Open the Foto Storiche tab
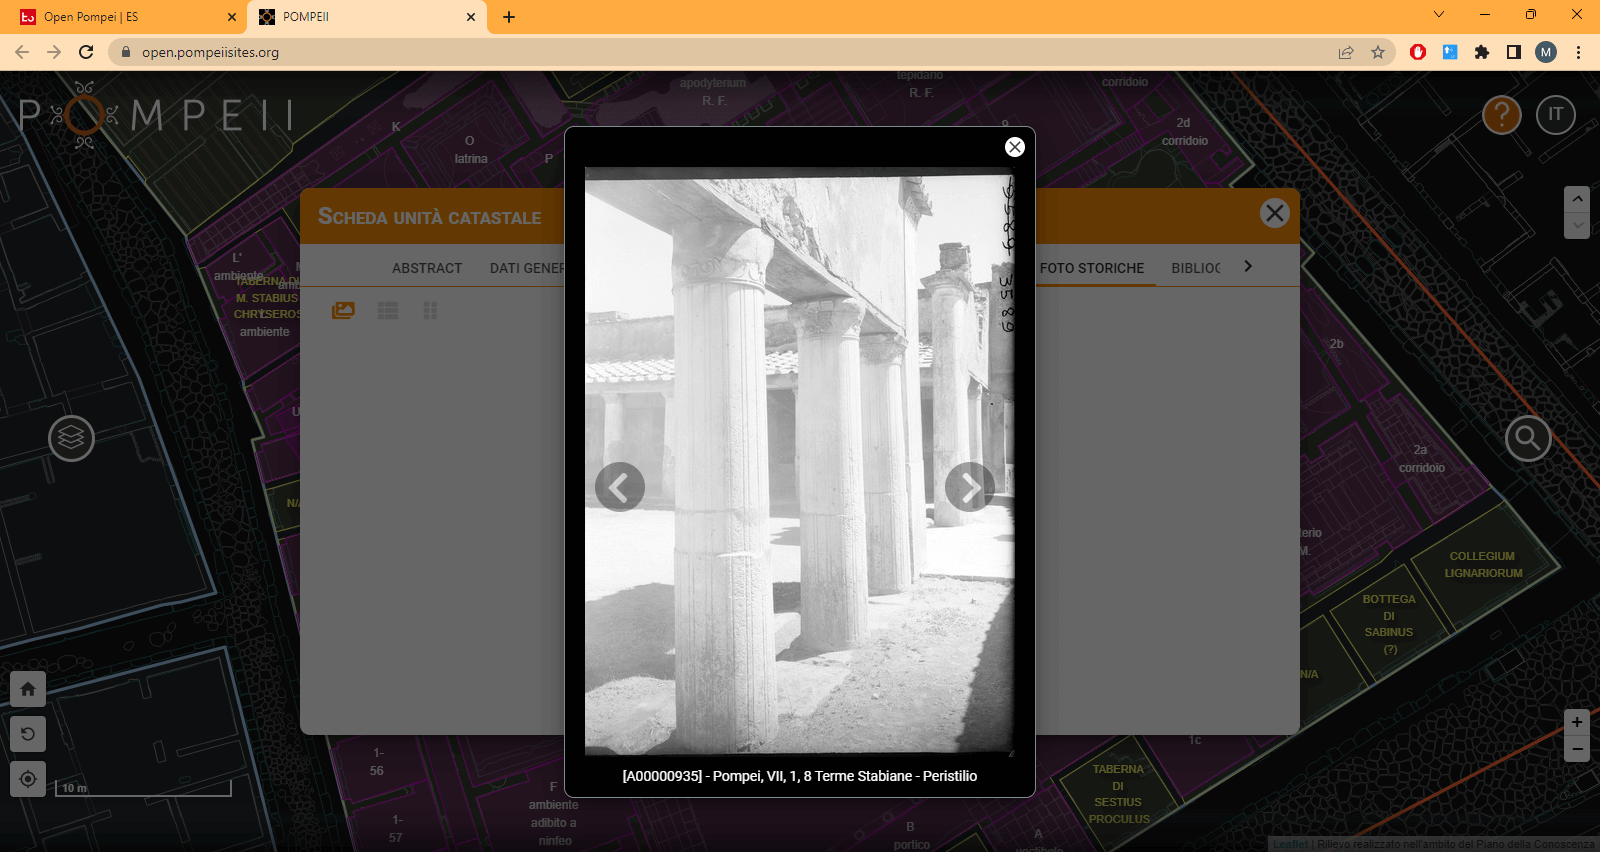1600x852 pixels. (1091, 268)
